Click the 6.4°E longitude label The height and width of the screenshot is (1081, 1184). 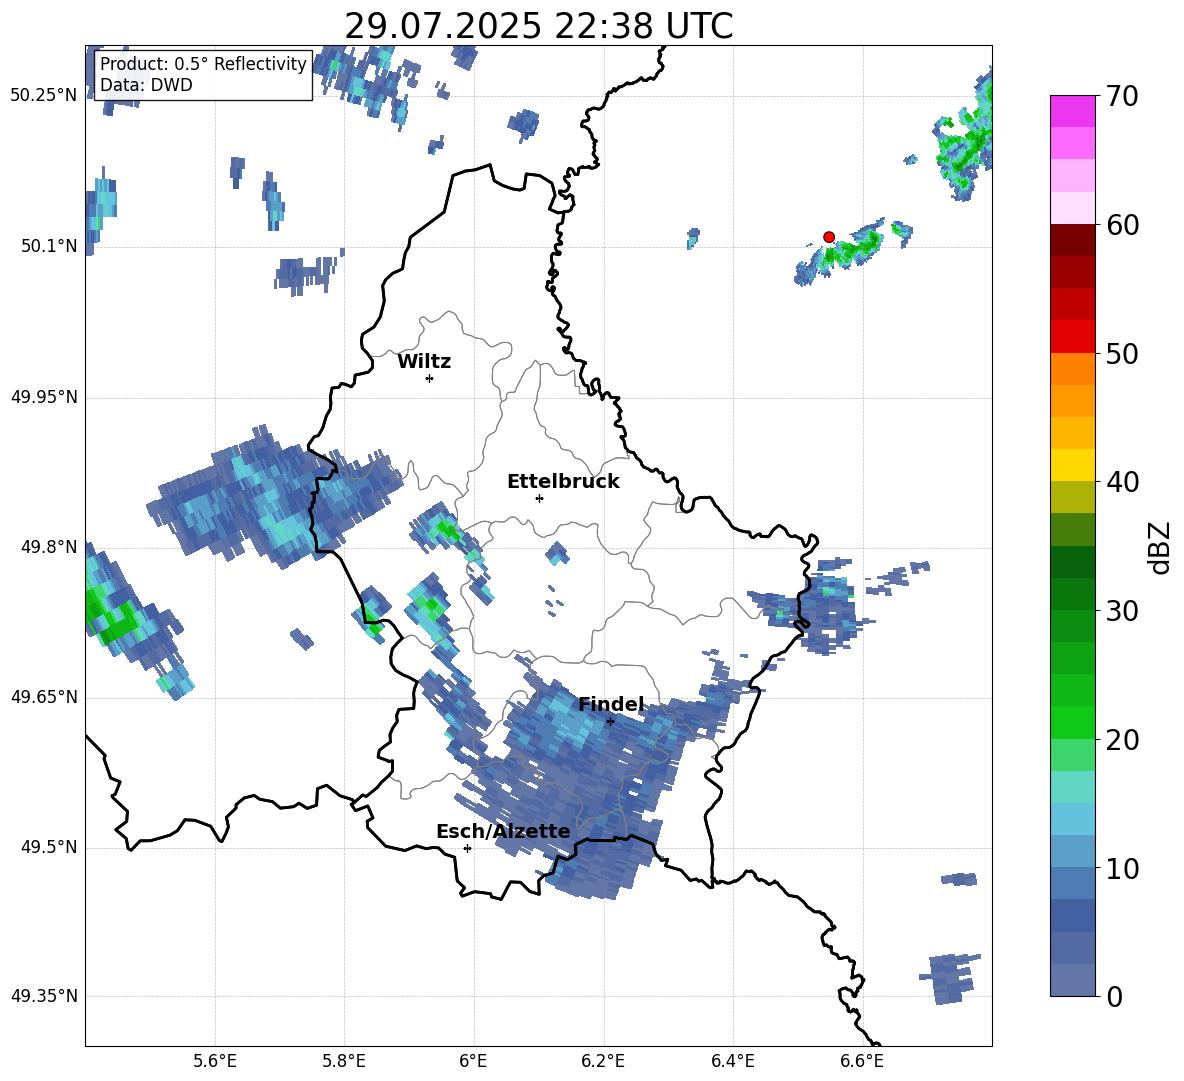pyautogui.click(x=732, y=1061)
